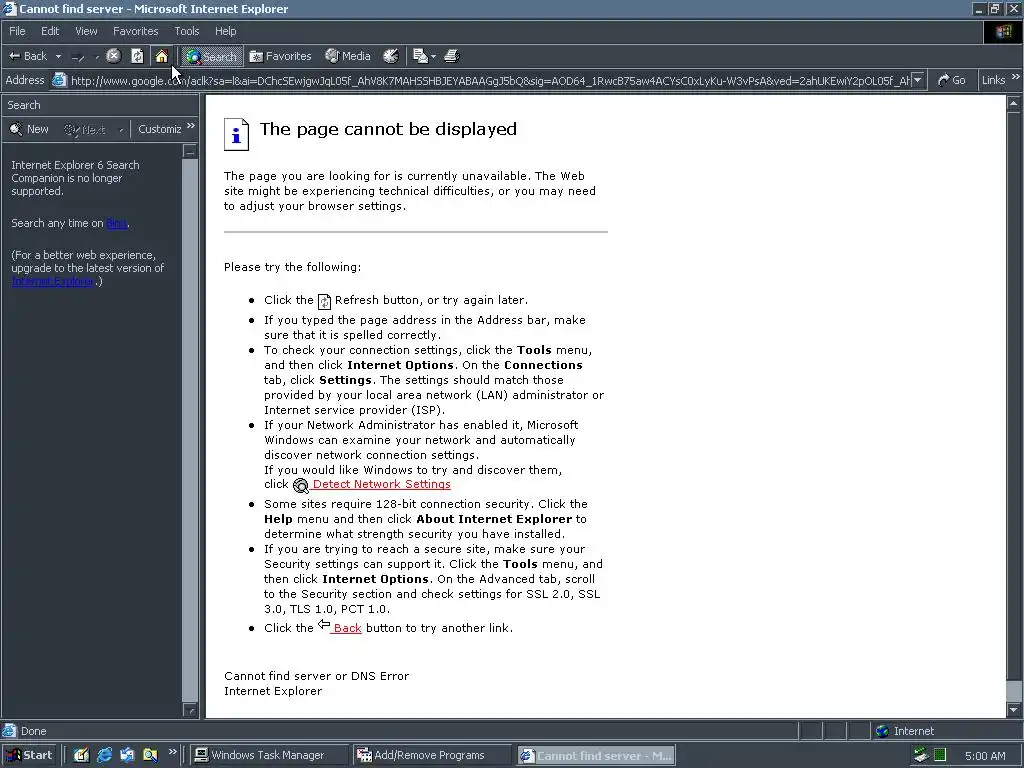Viewport: 1024px width, 768px height.
Task: Click page scrollbar up arrow
Action: (x=1014, y=103)
